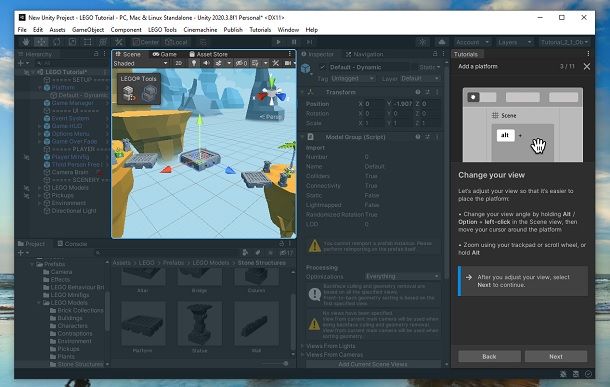Toggle Local handle rotation button
The height and width of the screenshot is (387, 610).
176,42
